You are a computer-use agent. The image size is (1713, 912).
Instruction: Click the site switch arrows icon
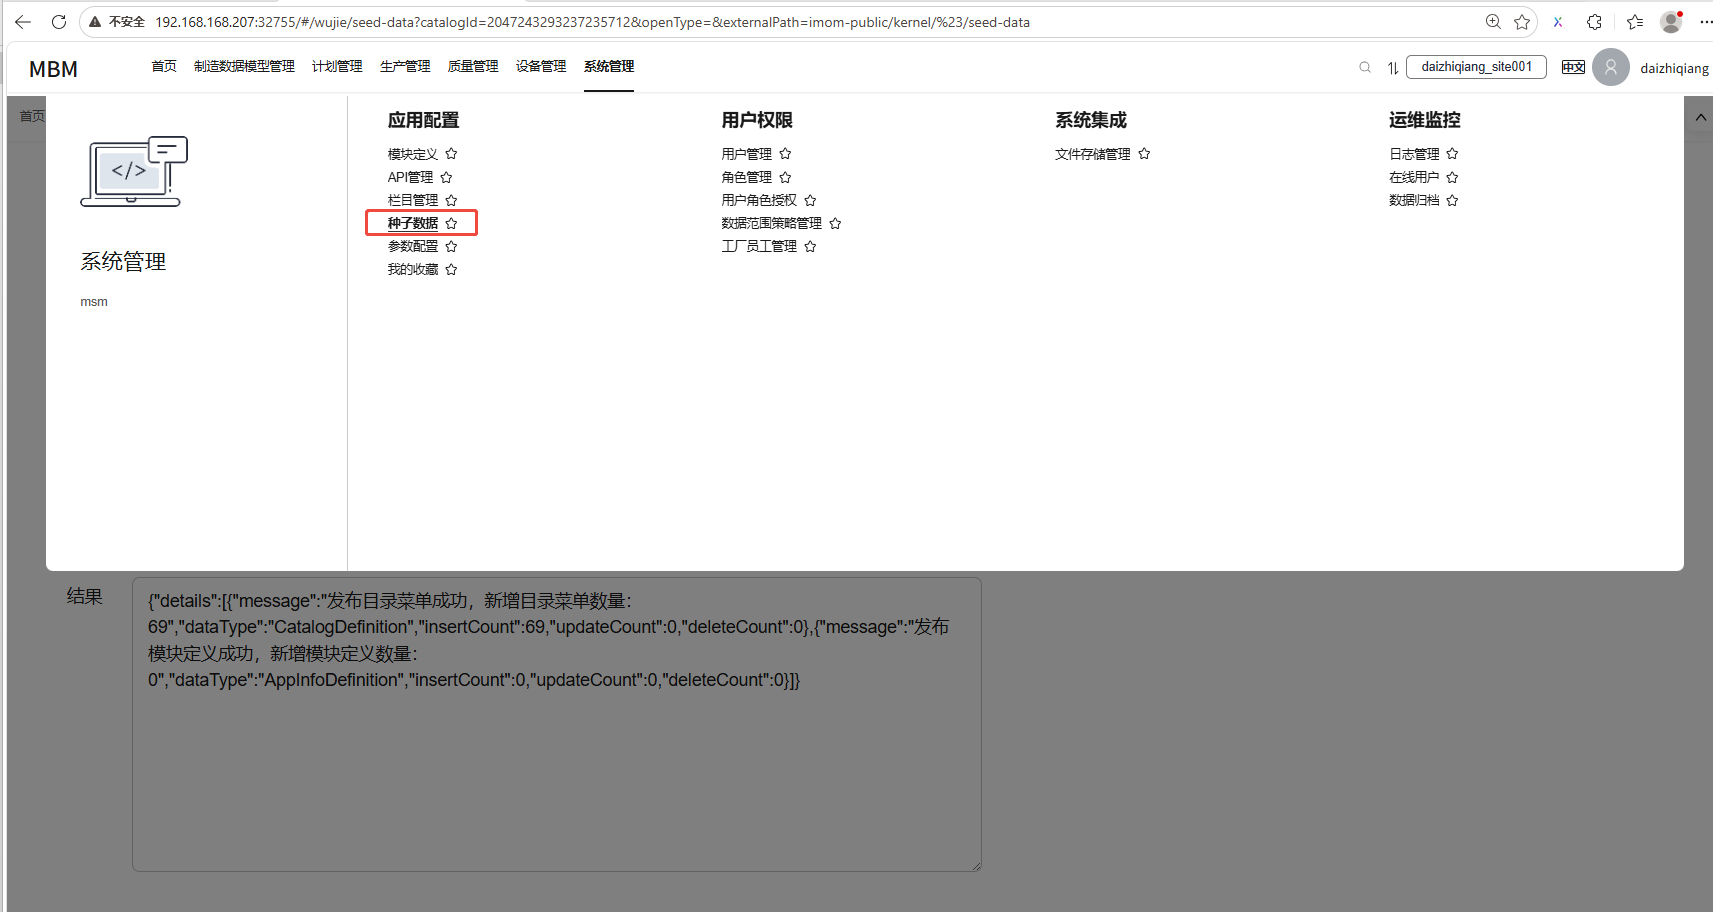(x=1393, y=68)
